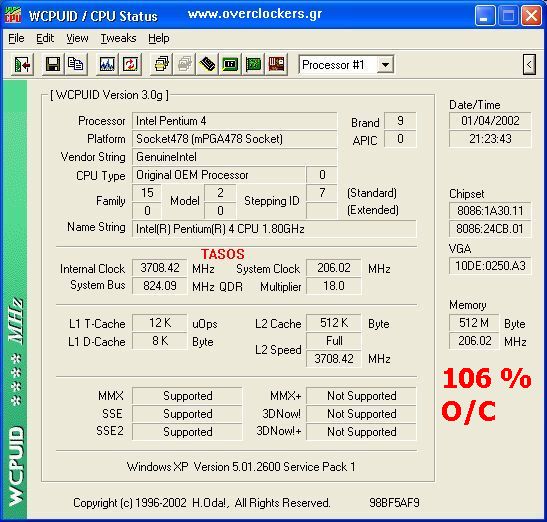The image size is (547, 522).
Task: Click the Brand value 9
Action: coord(400,121)
